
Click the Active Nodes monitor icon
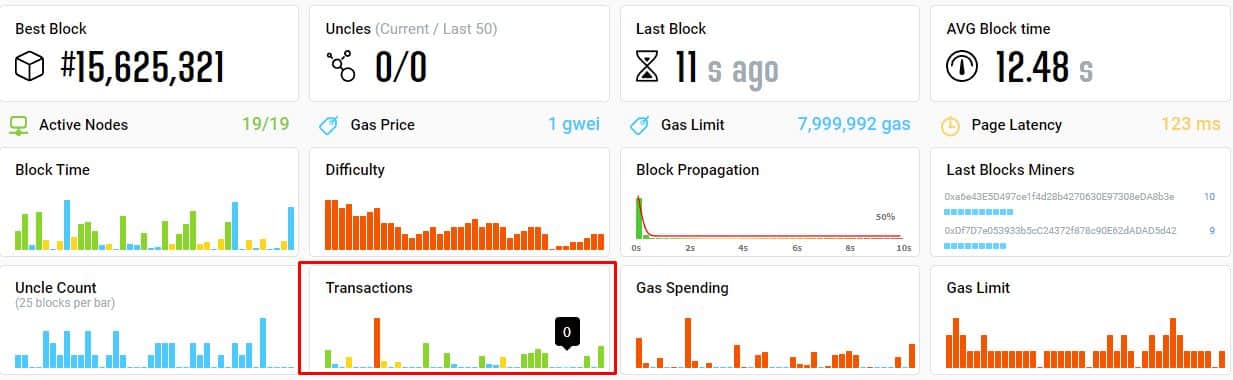pyautogui.click(x=18, y=125)
